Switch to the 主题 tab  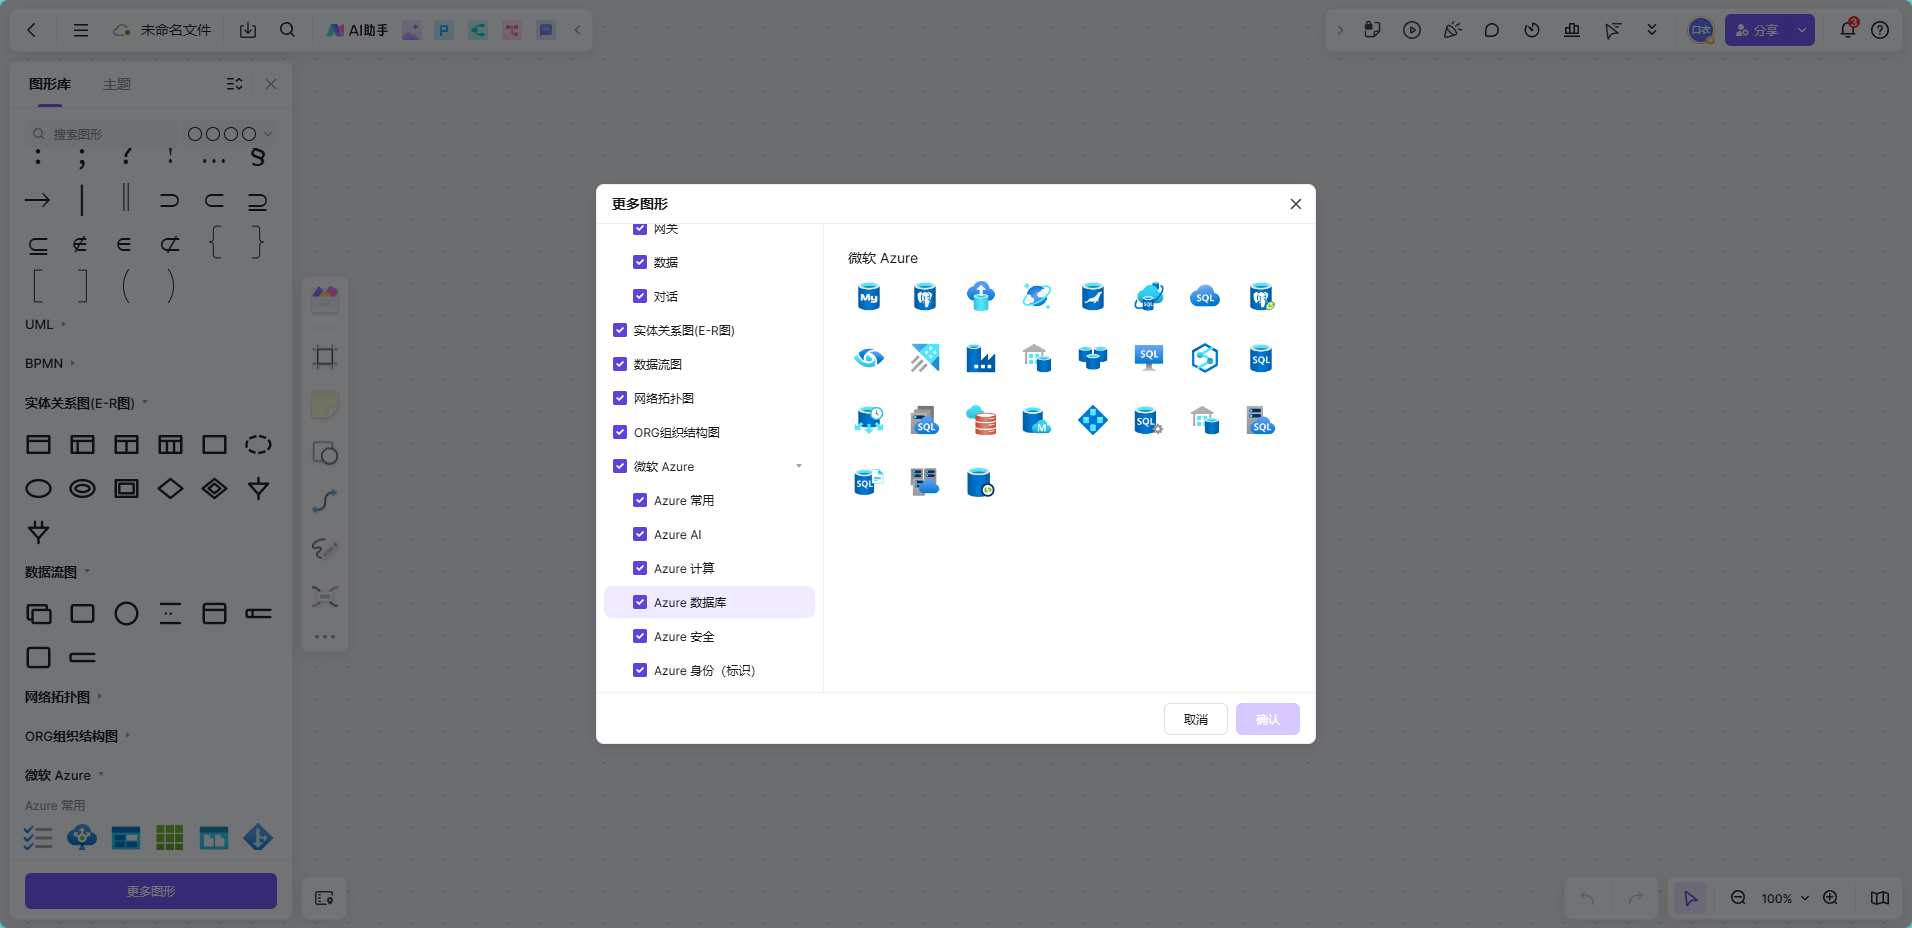[x=117, y=84]
